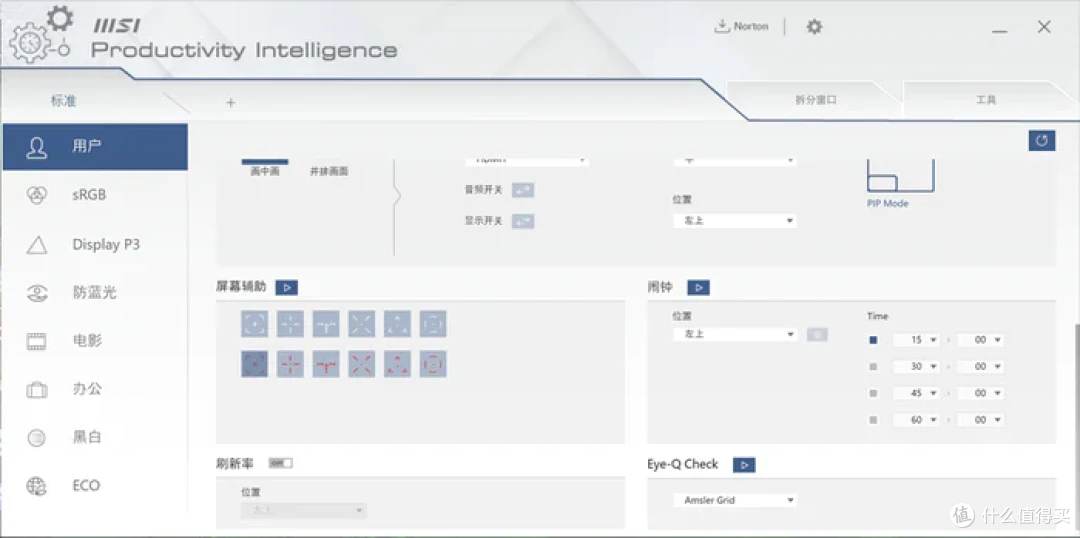Image resolution: width=1080 pixels, height=538 pixels.
Task: Select the red corner-bracket crosshair icon
Action: 254,364
